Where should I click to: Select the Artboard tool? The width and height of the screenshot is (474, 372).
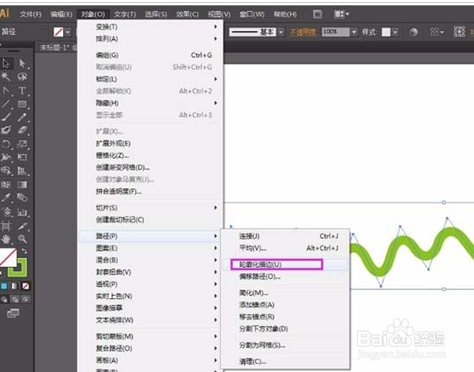coord(6,226)
